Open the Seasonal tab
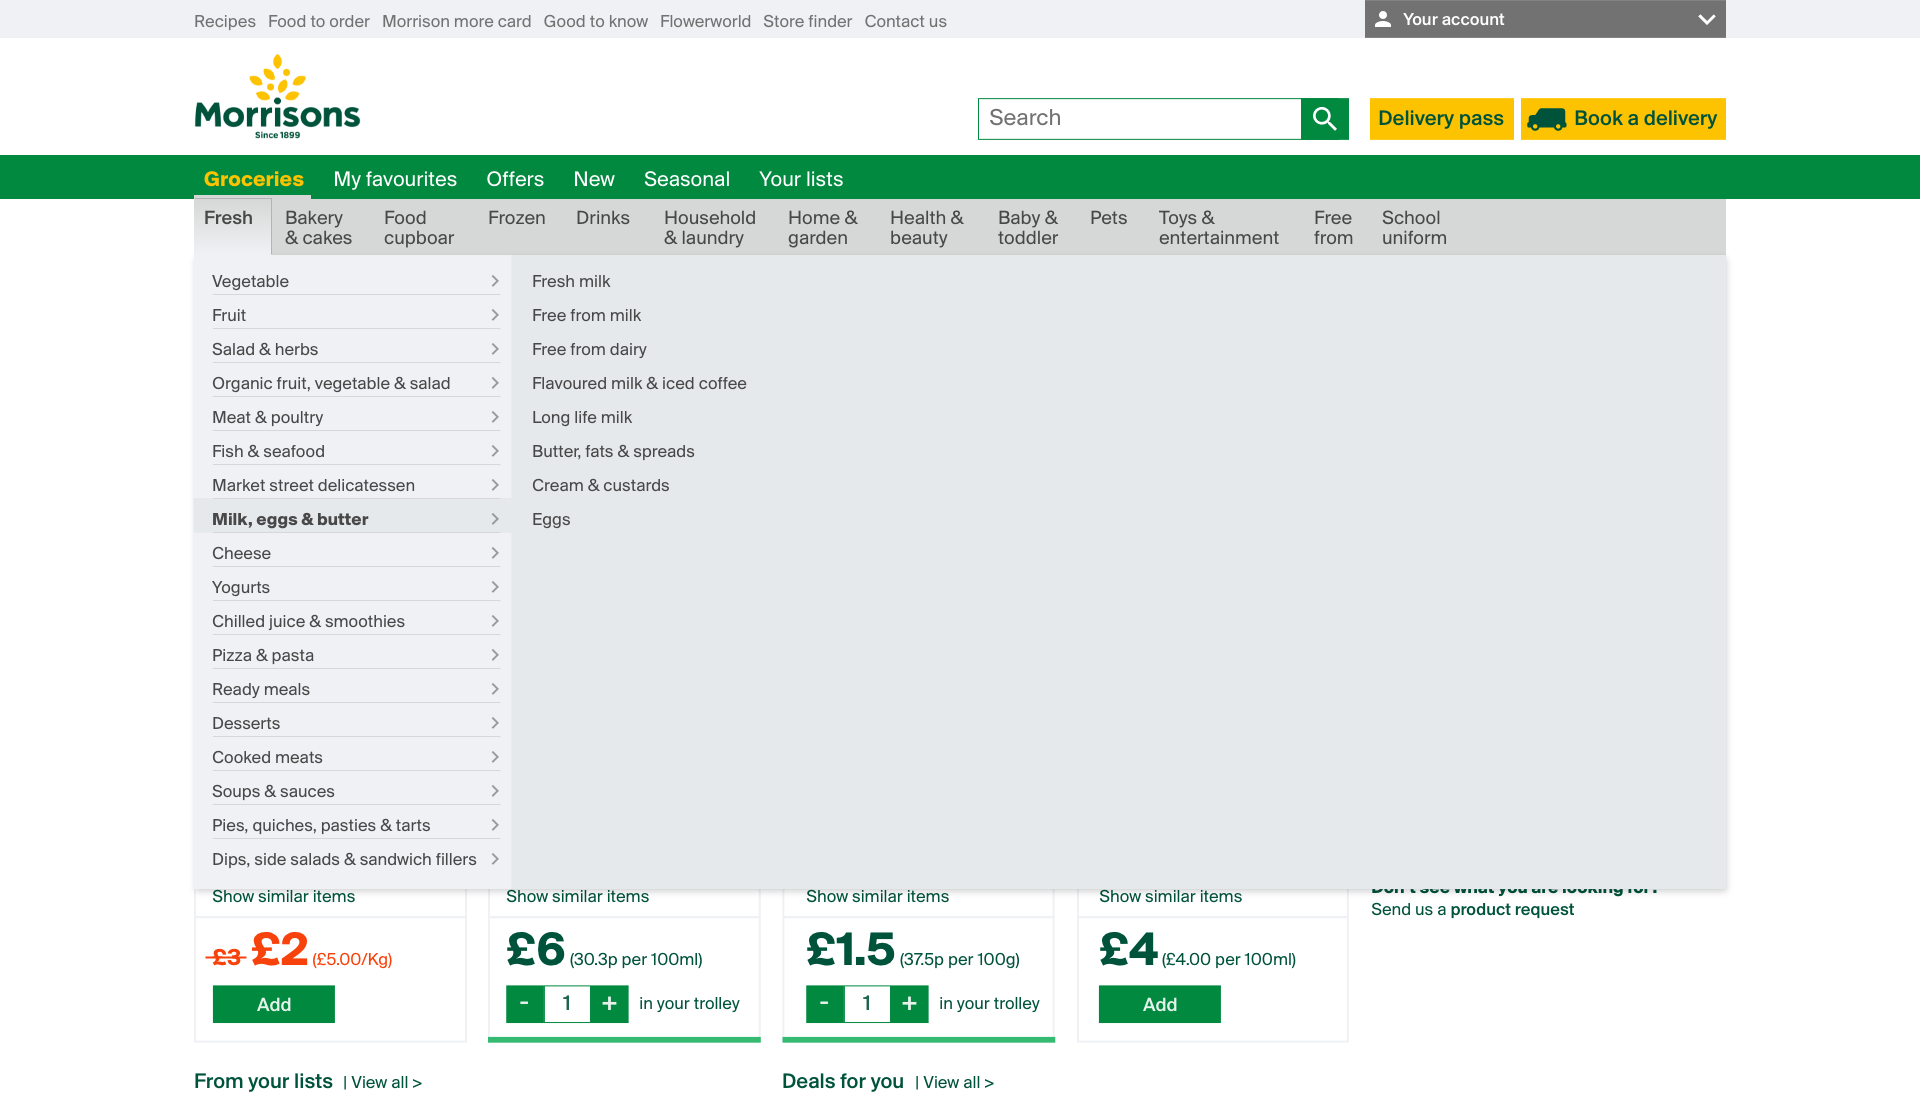 tap(687, 179)
